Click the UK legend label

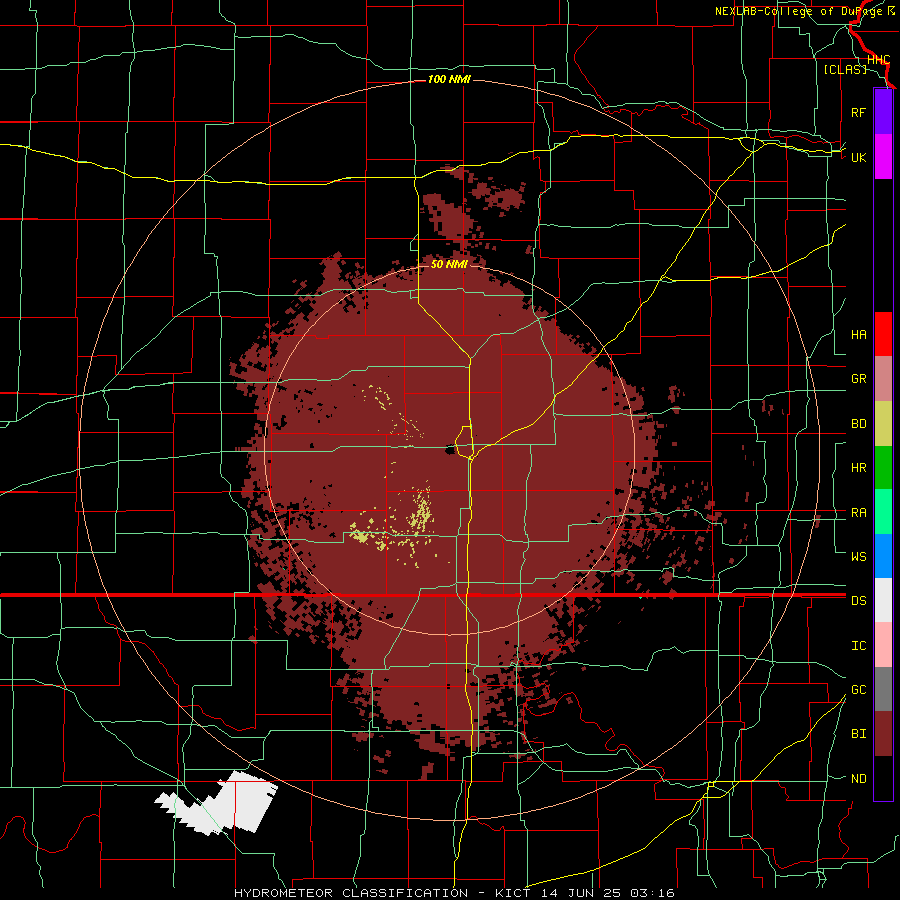[858, 157]
